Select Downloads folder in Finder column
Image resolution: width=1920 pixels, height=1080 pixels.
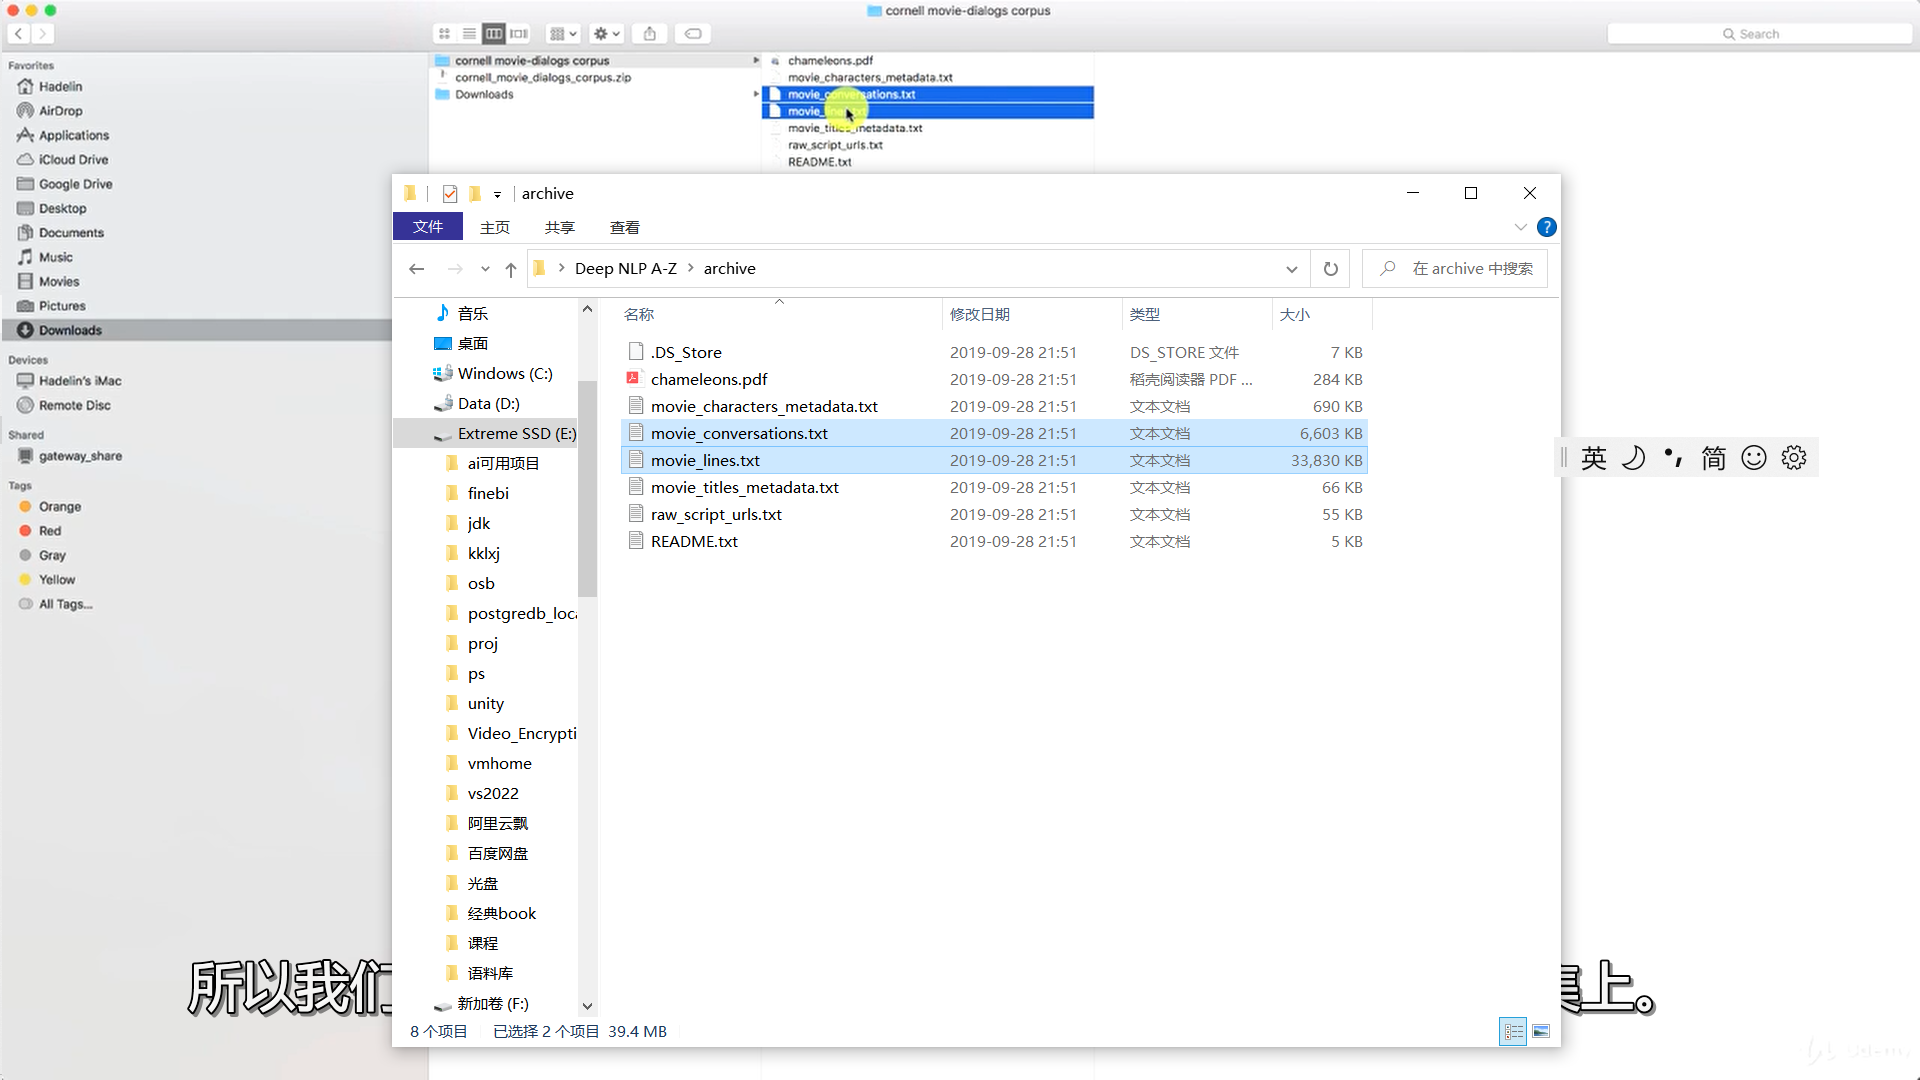point(484,94)
